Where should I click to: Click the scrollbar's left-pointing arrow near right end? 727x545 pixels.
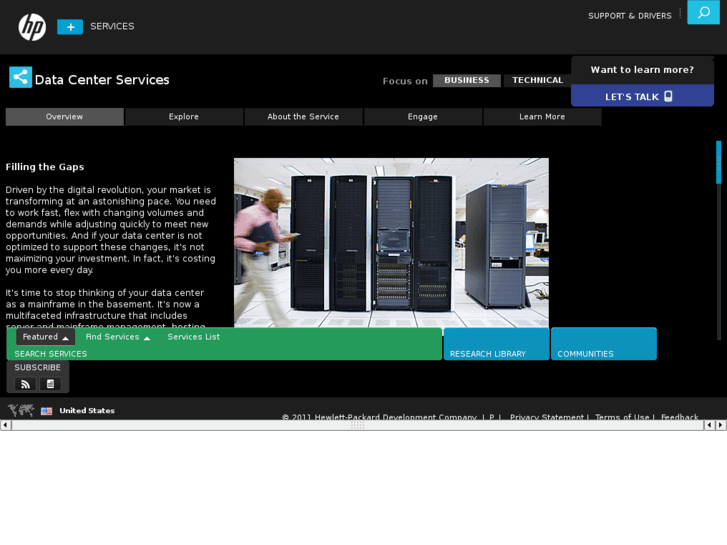coord(710,425)
